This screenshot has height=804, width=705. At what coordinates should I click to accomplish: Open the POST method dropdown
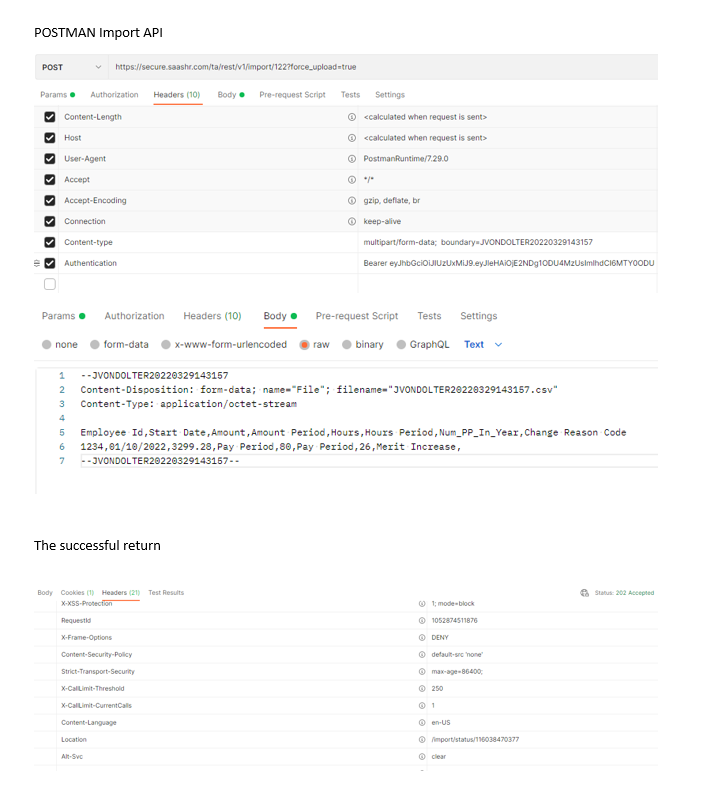pyautogui.click(x=71, y=66)
